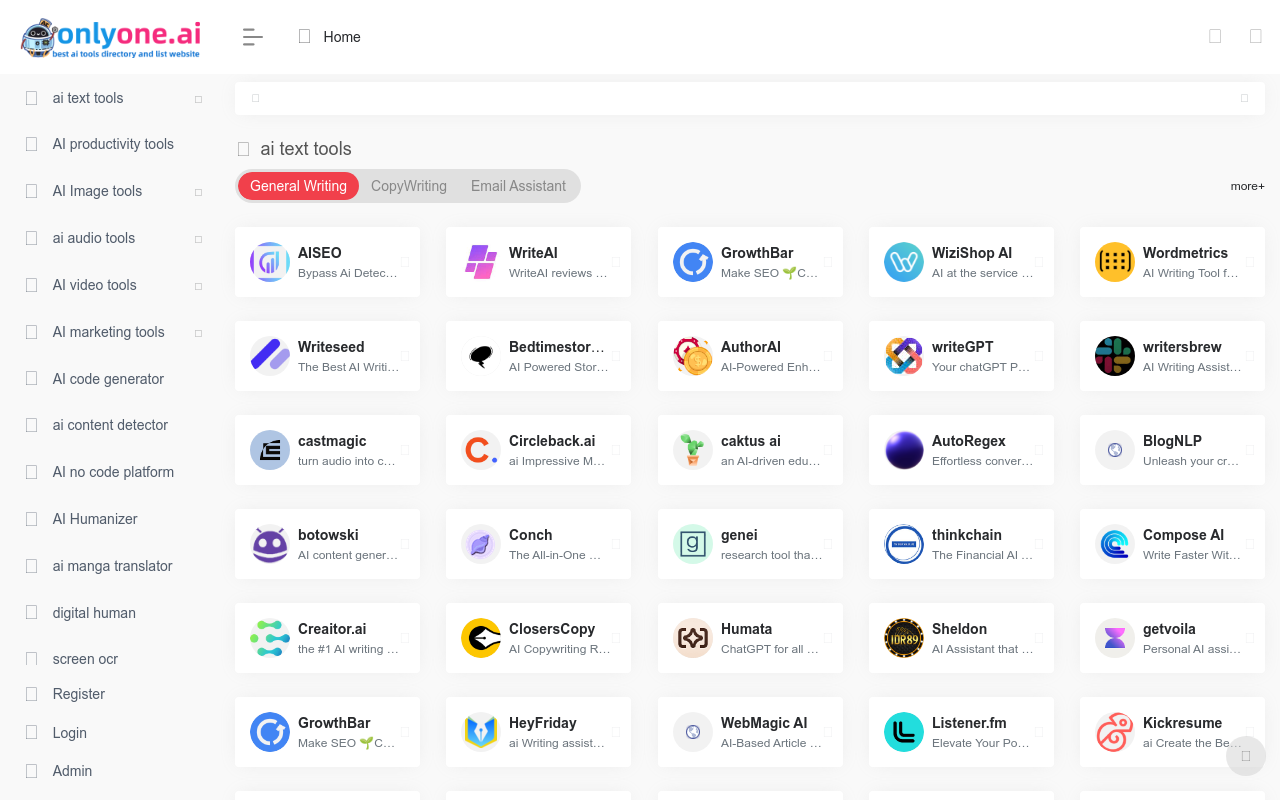Click the castmagic logo icon

270,450
